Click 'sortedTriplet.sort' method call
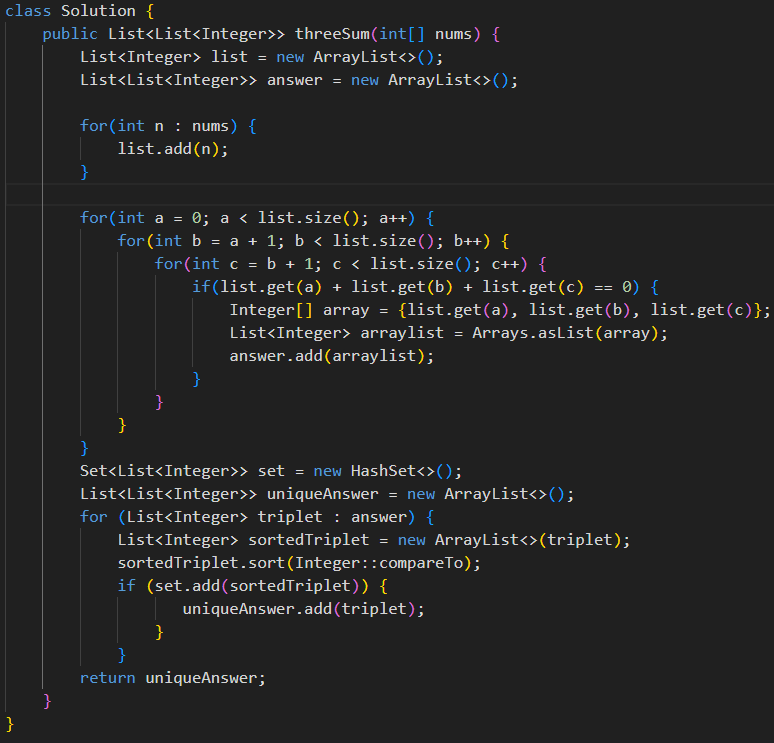The width and height of the screenshot is (774, 743). 201,563
